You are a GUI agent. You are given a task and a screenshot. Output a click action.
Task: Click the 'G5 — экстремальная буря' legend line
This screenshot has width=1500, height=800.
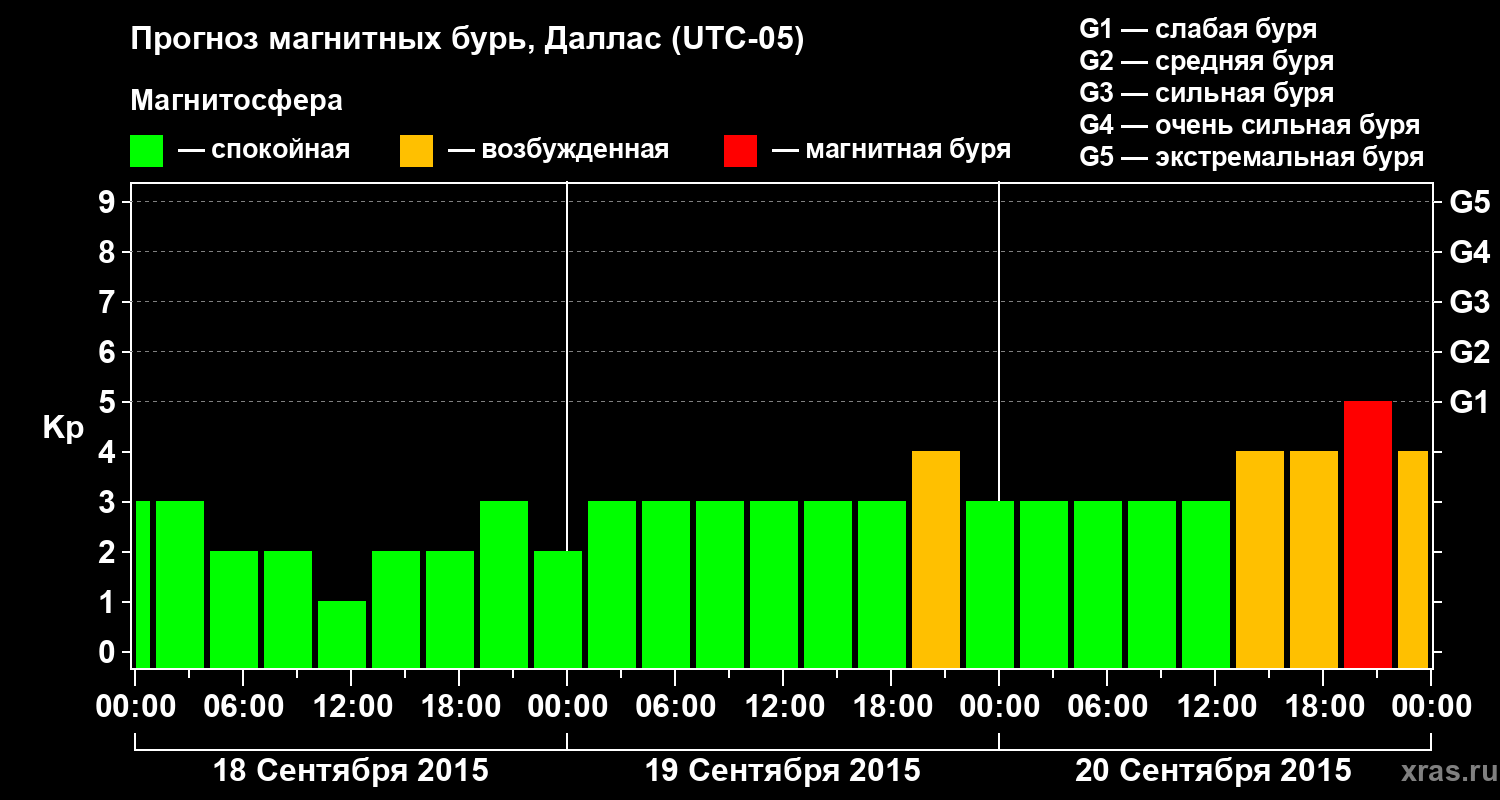(x=1252, y=158)
